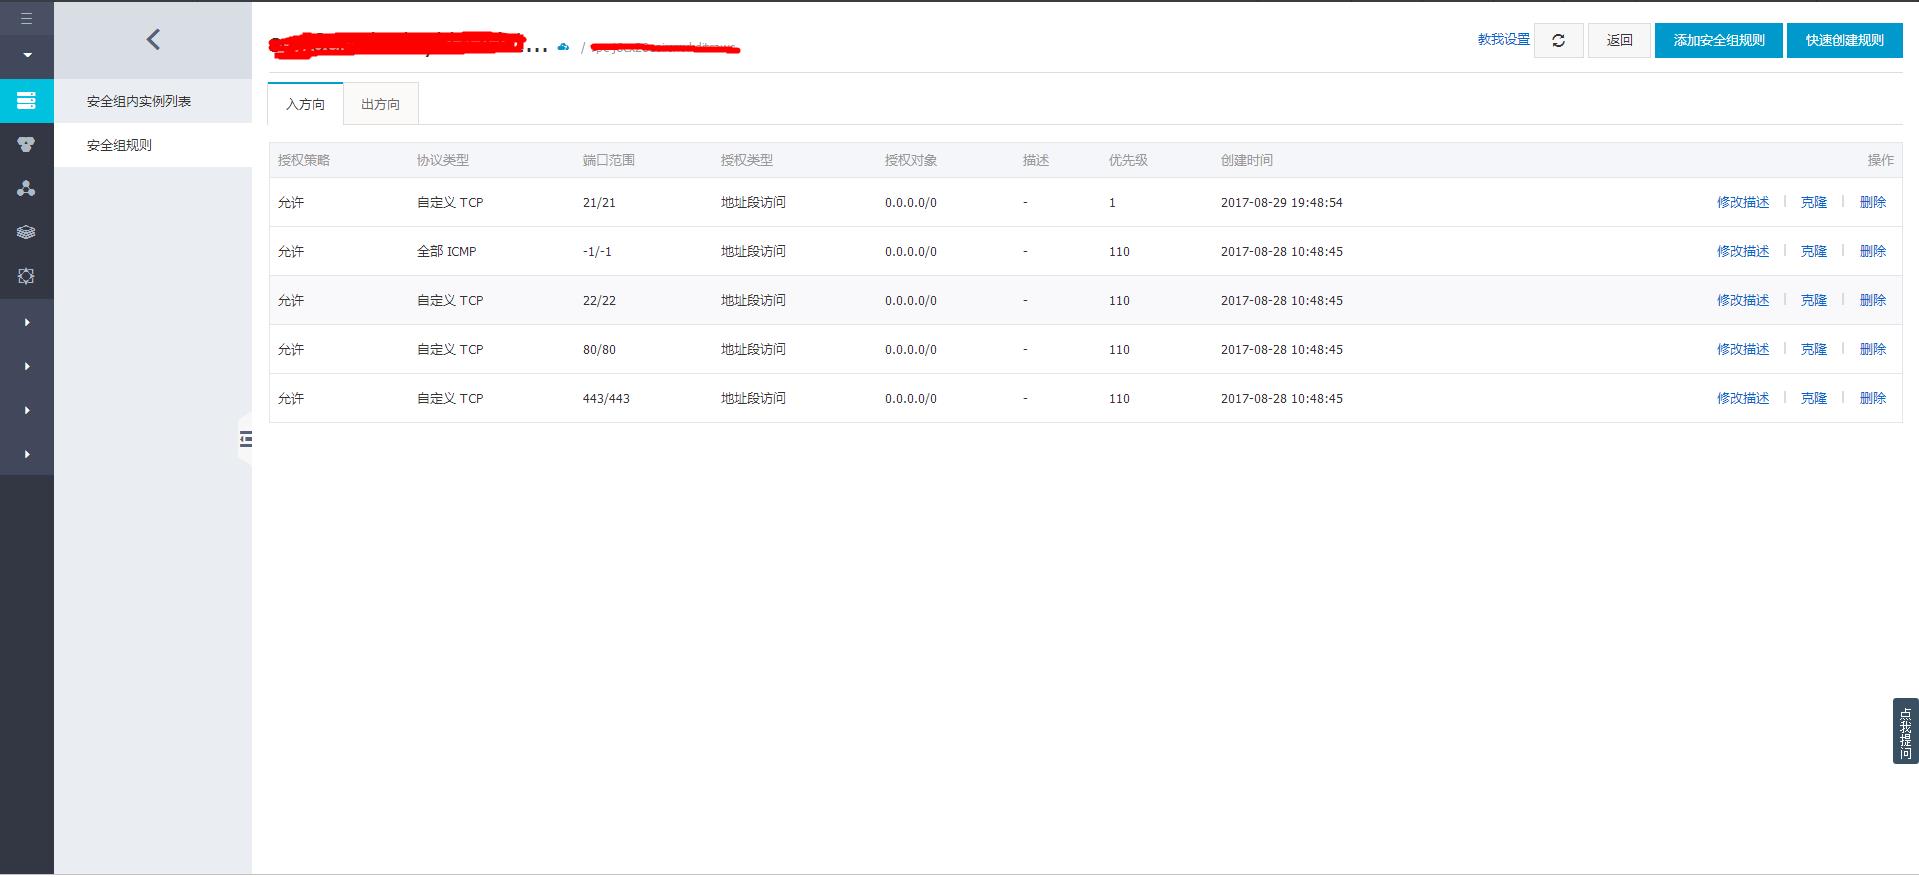Click the 添加安全组规则 button
This screenshot has height=877, width=1919.
1718,40
